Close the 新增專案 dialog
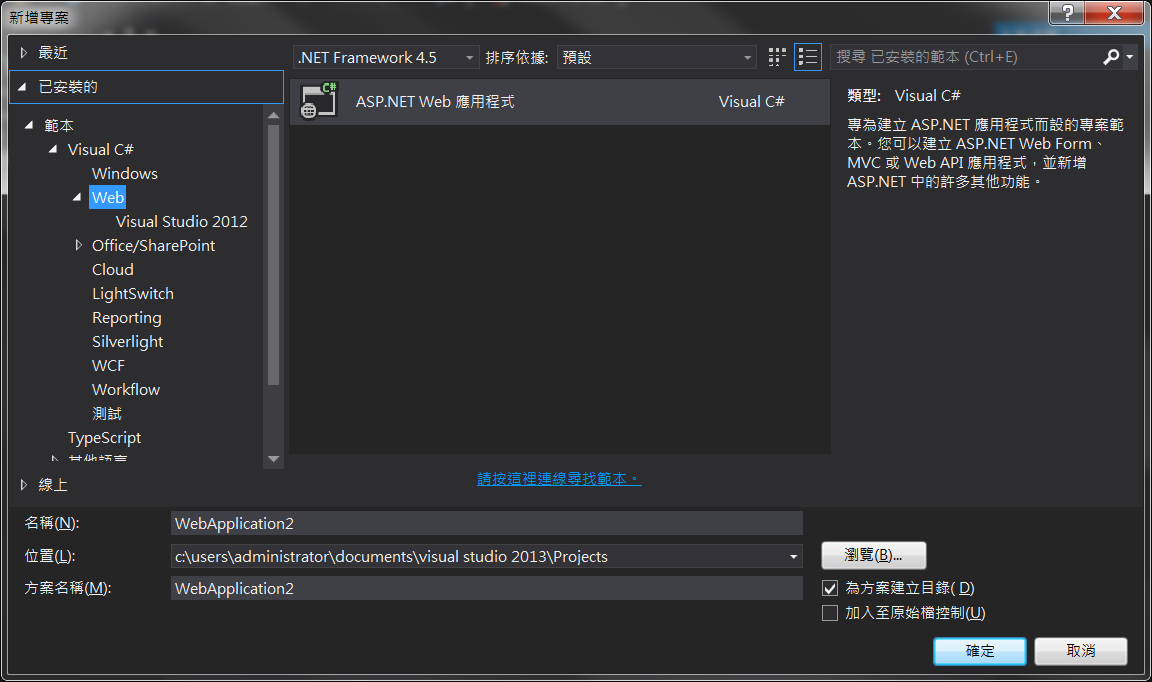 click(1114, 12)
